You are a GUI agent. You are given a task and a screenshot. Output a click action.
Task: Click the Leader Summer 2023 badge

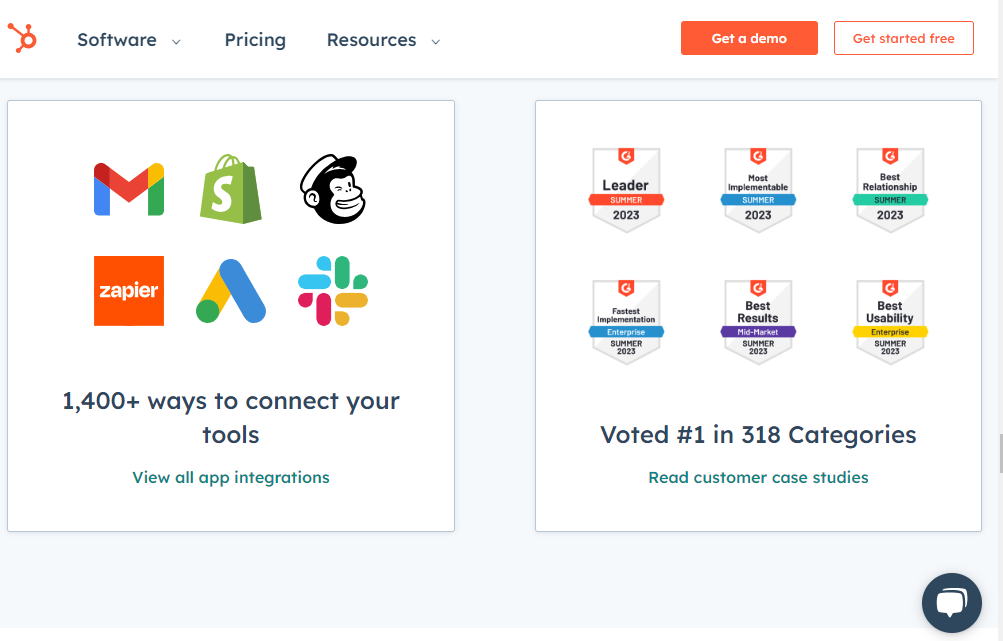(x=626, y=190)
